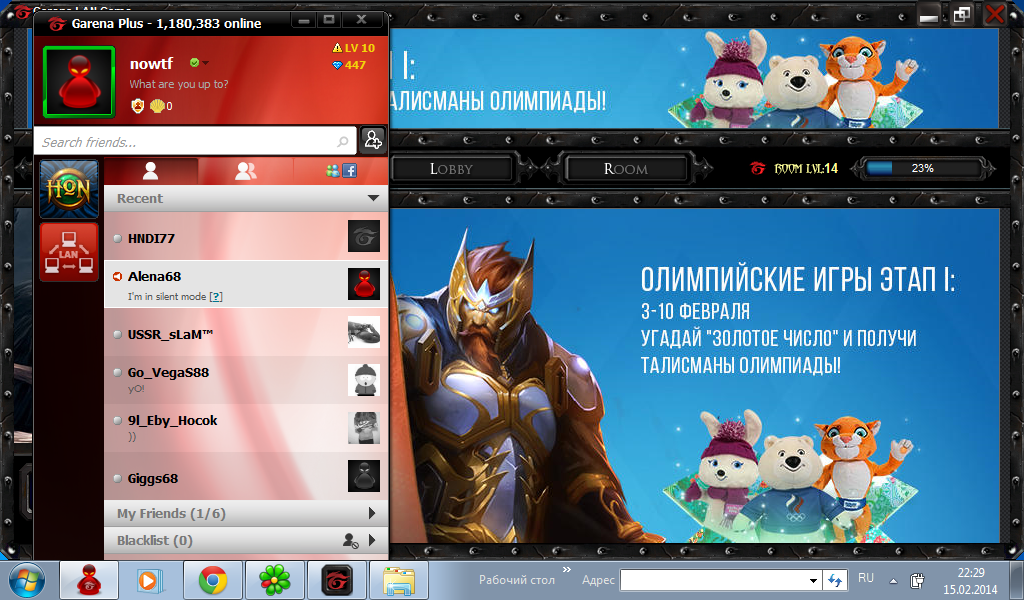Select Giggs68 in the recent list
This screenshot has width=1024, height=600.
(246, 476)
